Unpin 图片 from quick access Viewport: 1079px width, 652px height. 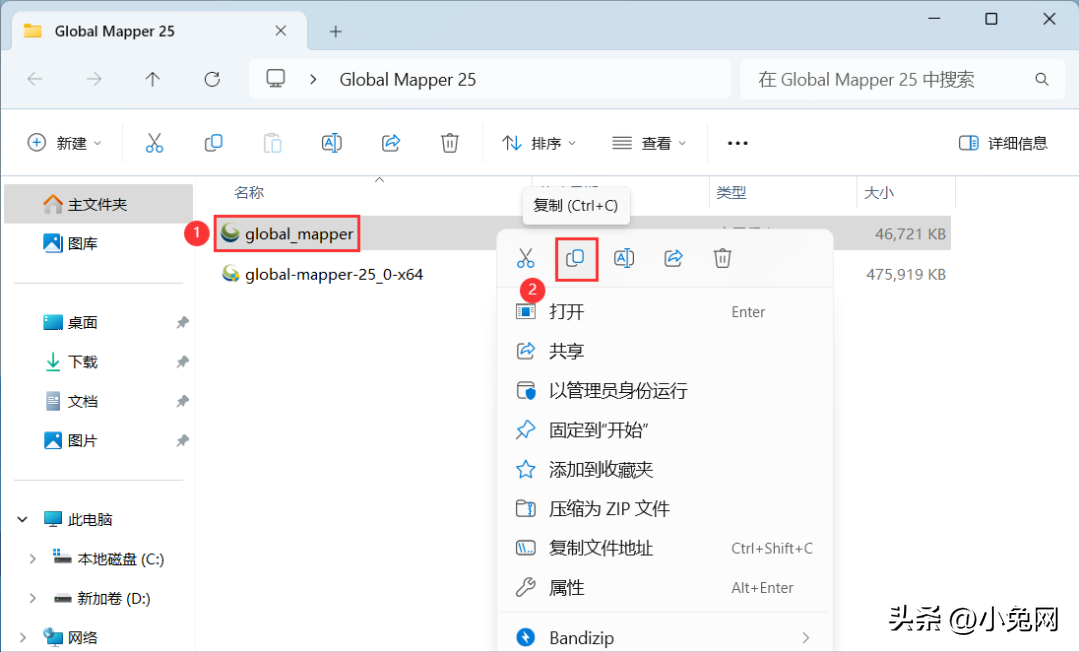(x=182, y=441)
